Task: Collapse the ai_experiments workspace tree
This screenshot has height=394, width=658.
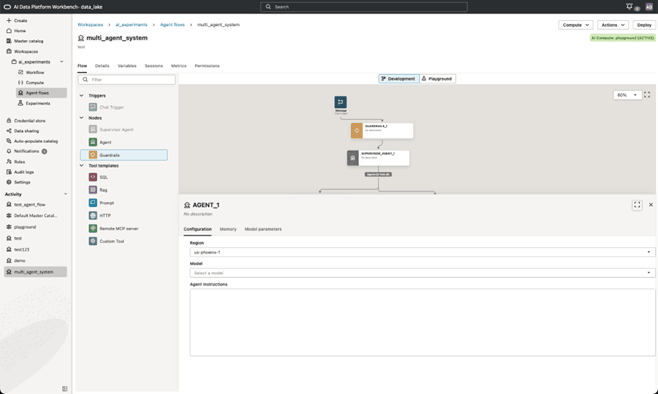Action: 62,62
